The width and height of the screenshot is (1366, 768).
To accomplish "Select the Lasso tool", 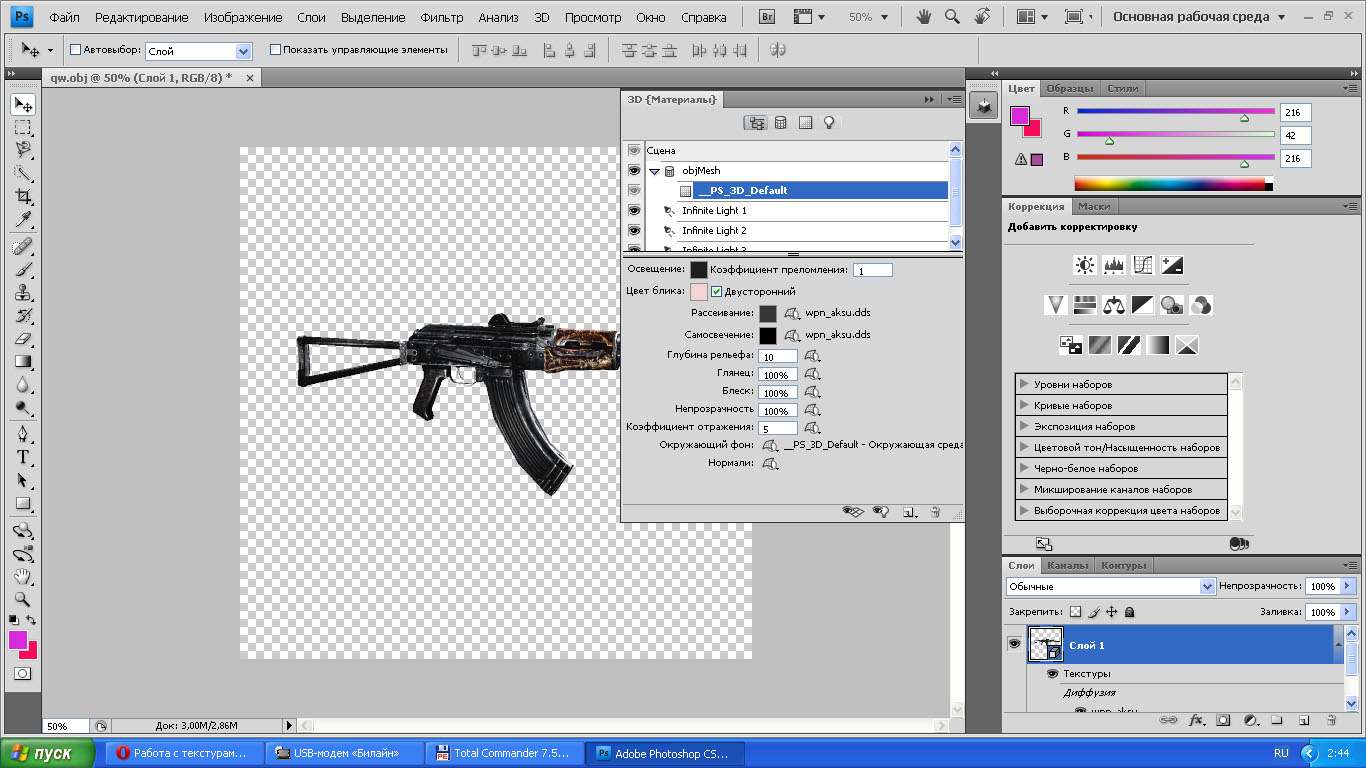I will point(23,150).
